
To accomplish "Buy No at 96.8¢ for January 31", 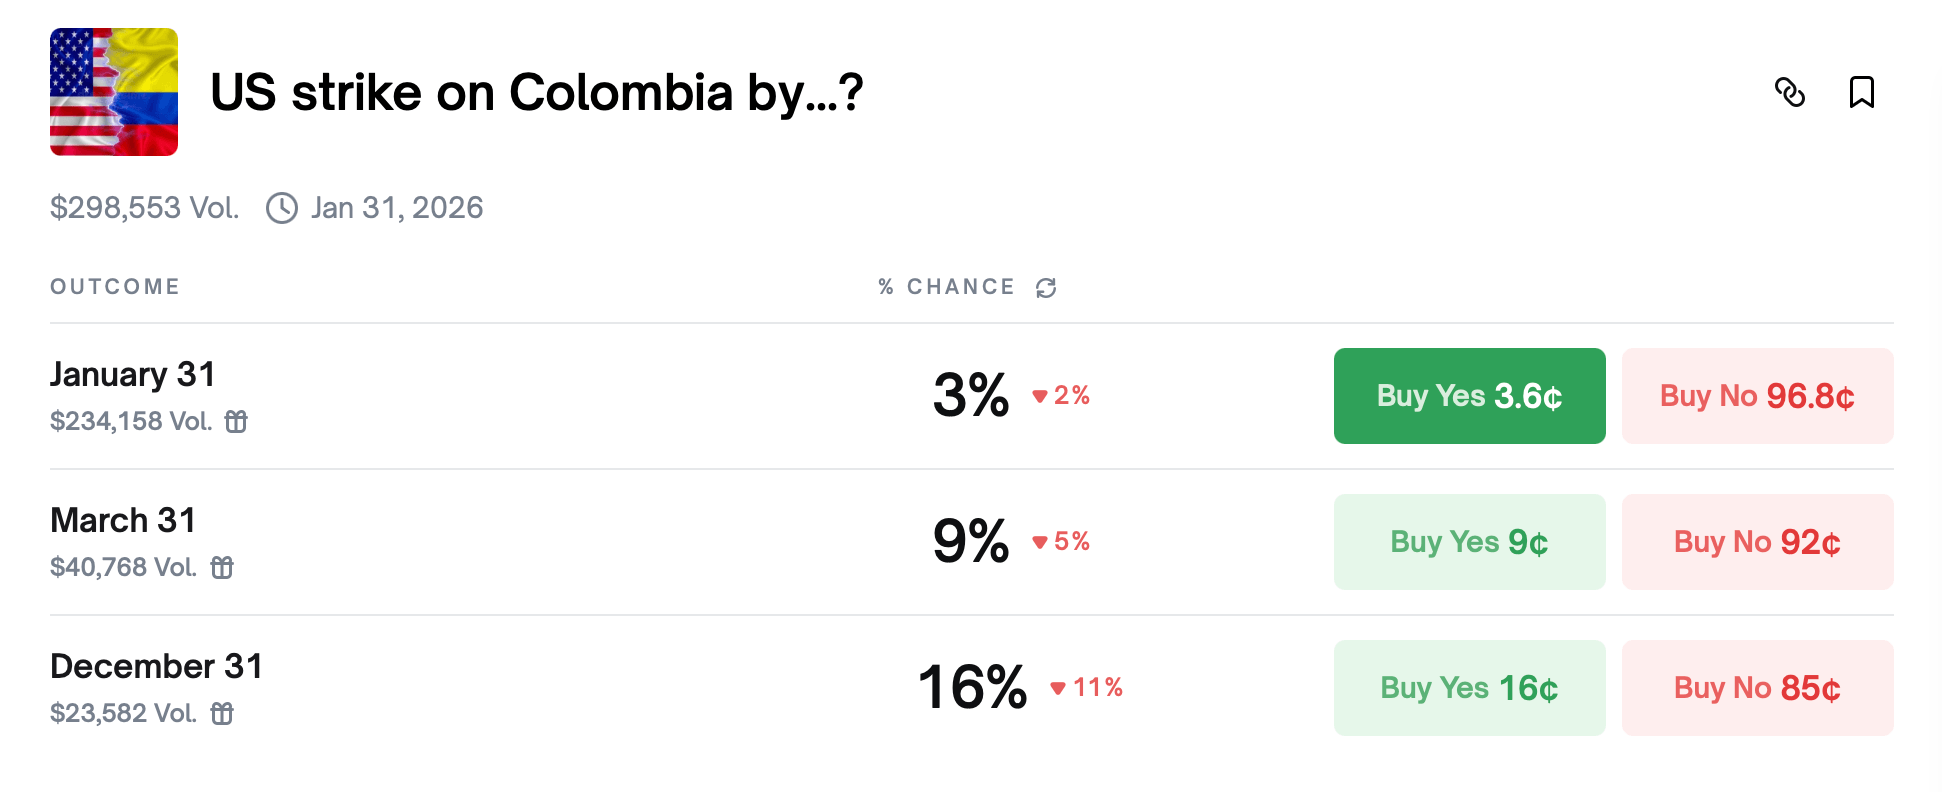I will (x=1757, y=396).
